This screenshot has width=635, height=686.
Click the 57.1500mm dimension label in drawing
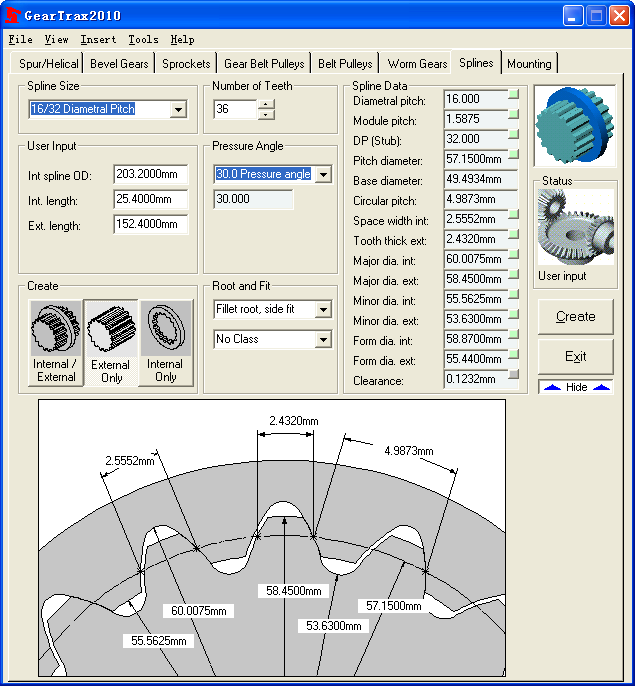(x=393, y=606)
